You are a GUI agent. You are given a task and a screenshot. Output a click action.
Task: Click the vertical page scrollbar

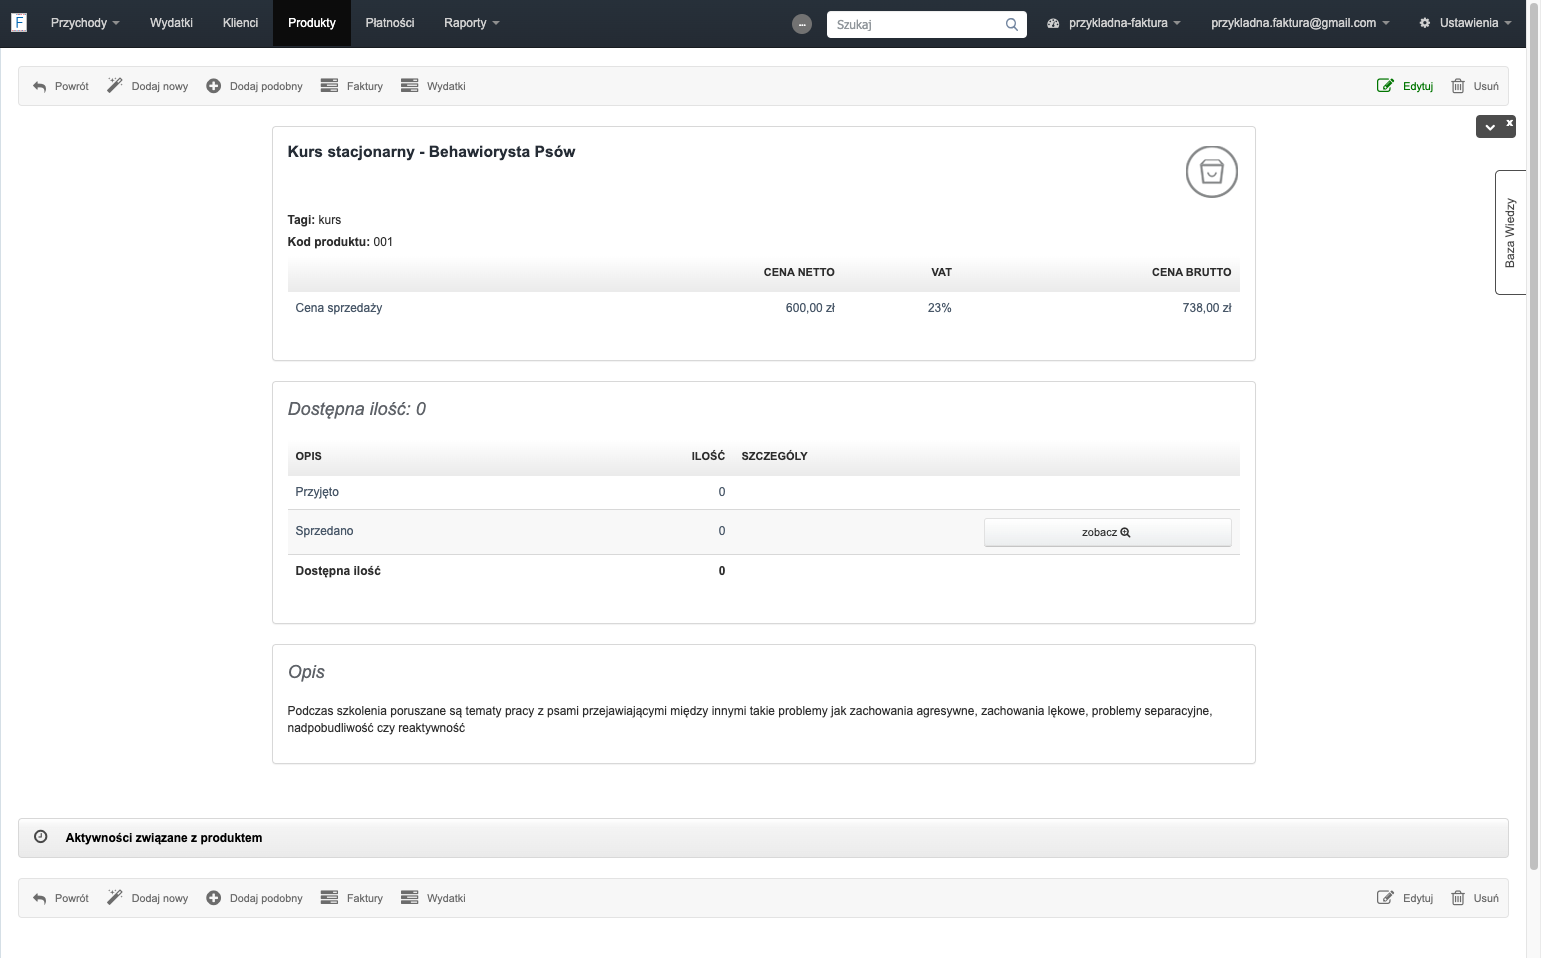pos(1534,436)
